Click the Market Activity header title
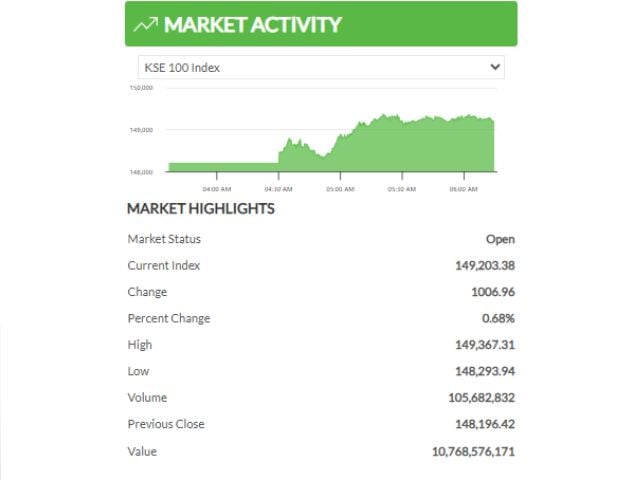640x480 pixels. (252, 24)
